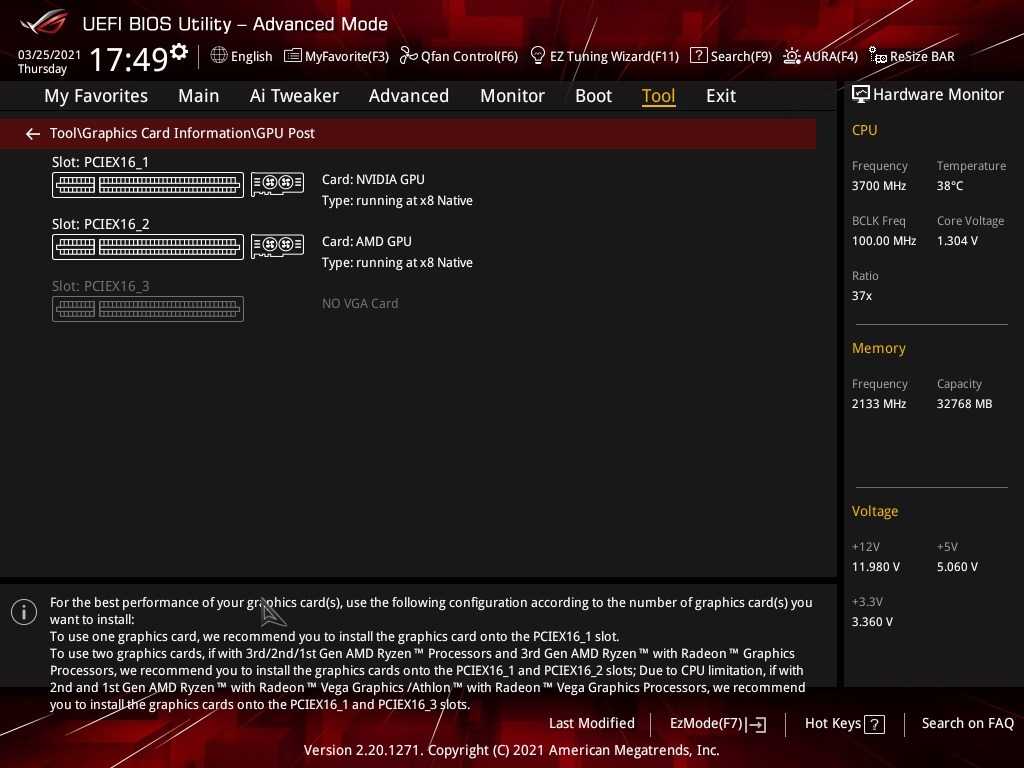
Task: Launch EZ Tuning Wizard bulb icon
Action: click(537, 56)
